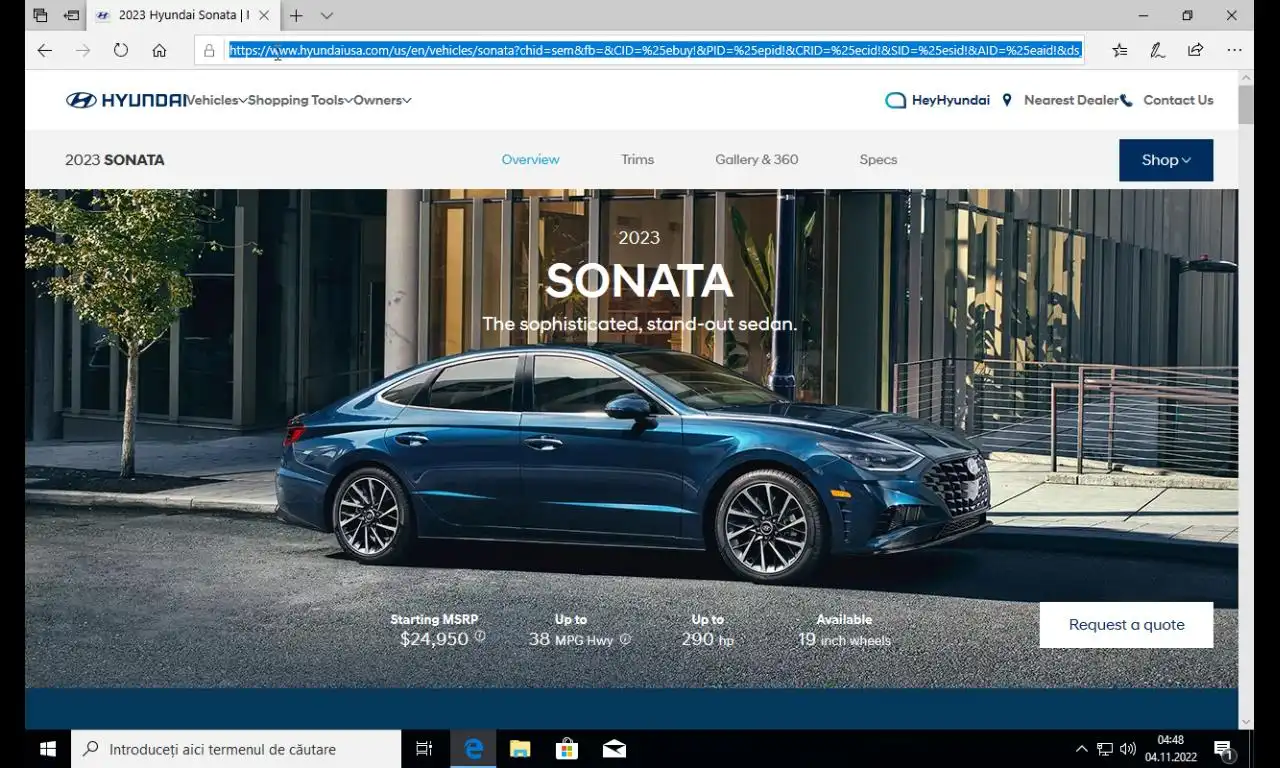This screenshot has height=768, width=1280.
Task: Click the Nearest Dealer link
Action: point(1071,100)
